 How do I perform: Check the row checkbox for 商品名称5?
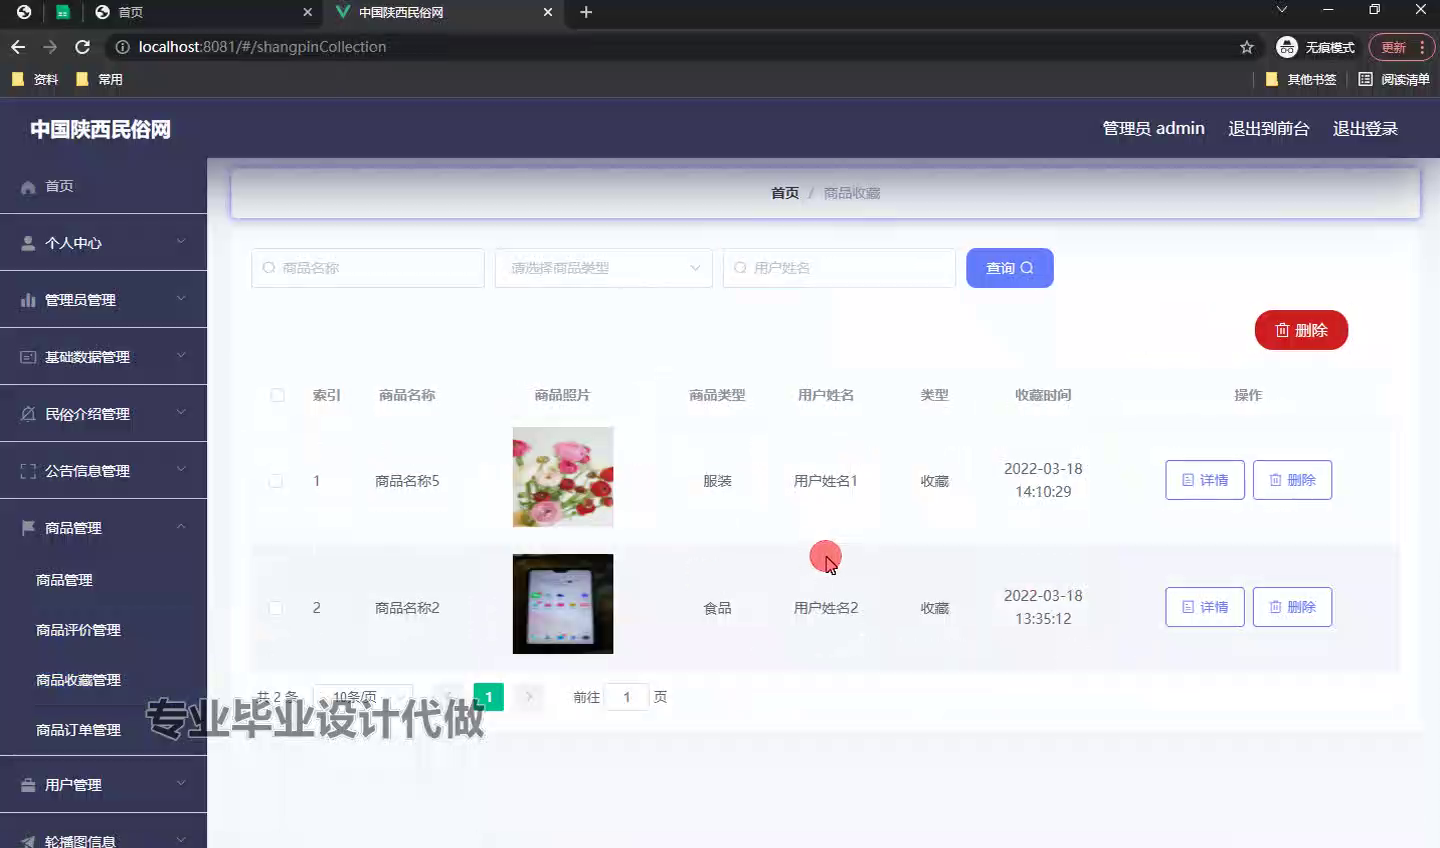275,481
